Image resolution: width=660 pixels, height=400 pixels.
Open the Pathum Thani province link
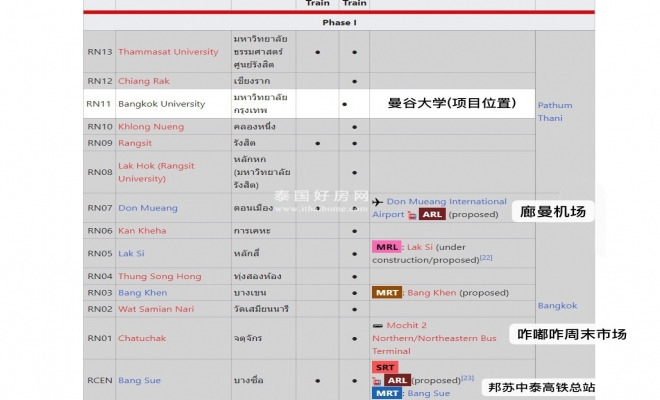tap(555, 112)
